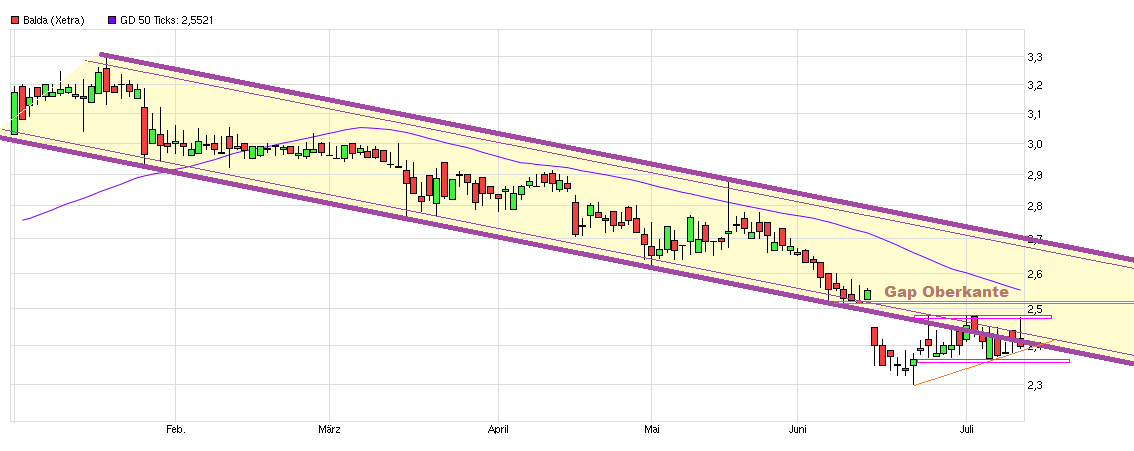Click the 3,0 price axis value
Image resolution: width=1134 pixels, height=451 pixels.
[1036, 145]
